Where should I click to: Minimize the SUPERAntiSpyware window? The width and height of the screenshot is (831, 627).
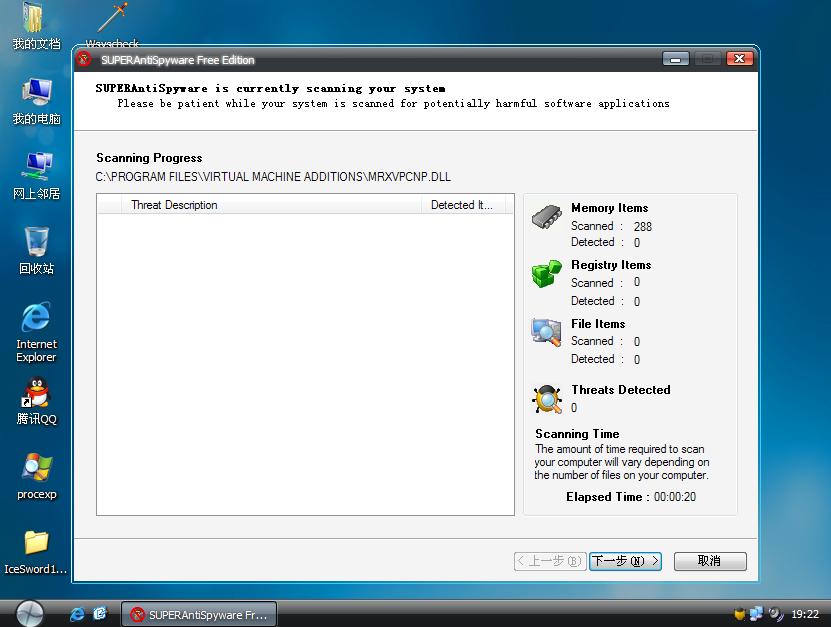click(676, 59)
